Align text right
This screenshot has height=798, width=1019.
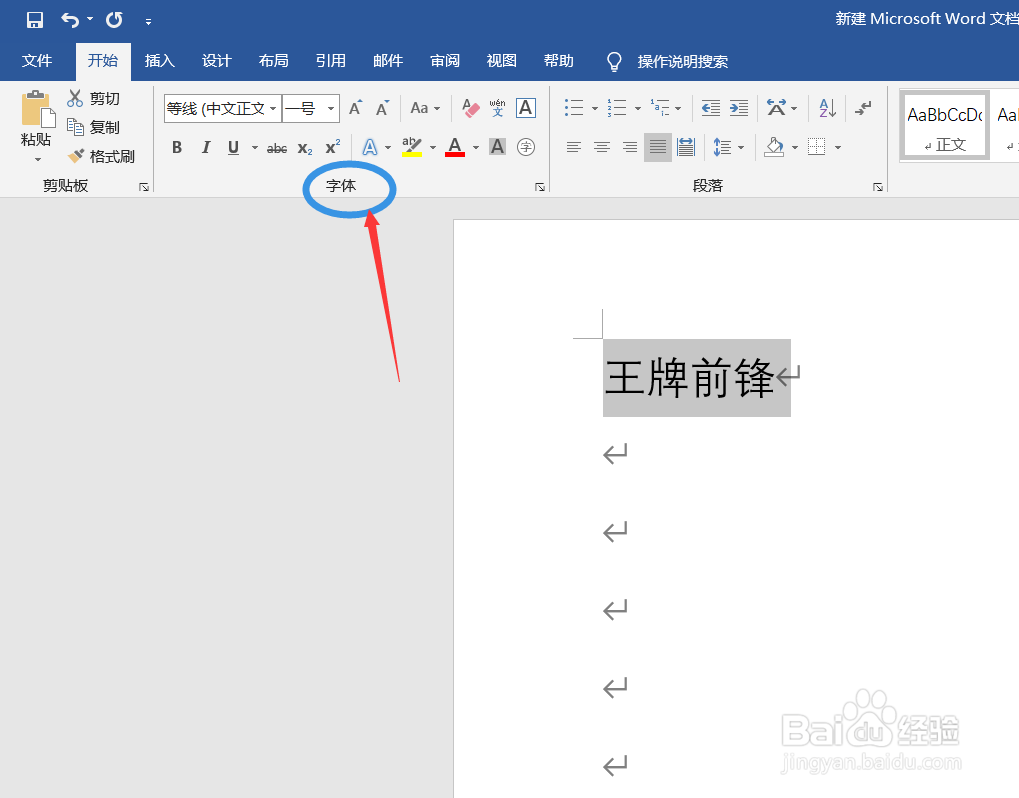pos(630,148)
